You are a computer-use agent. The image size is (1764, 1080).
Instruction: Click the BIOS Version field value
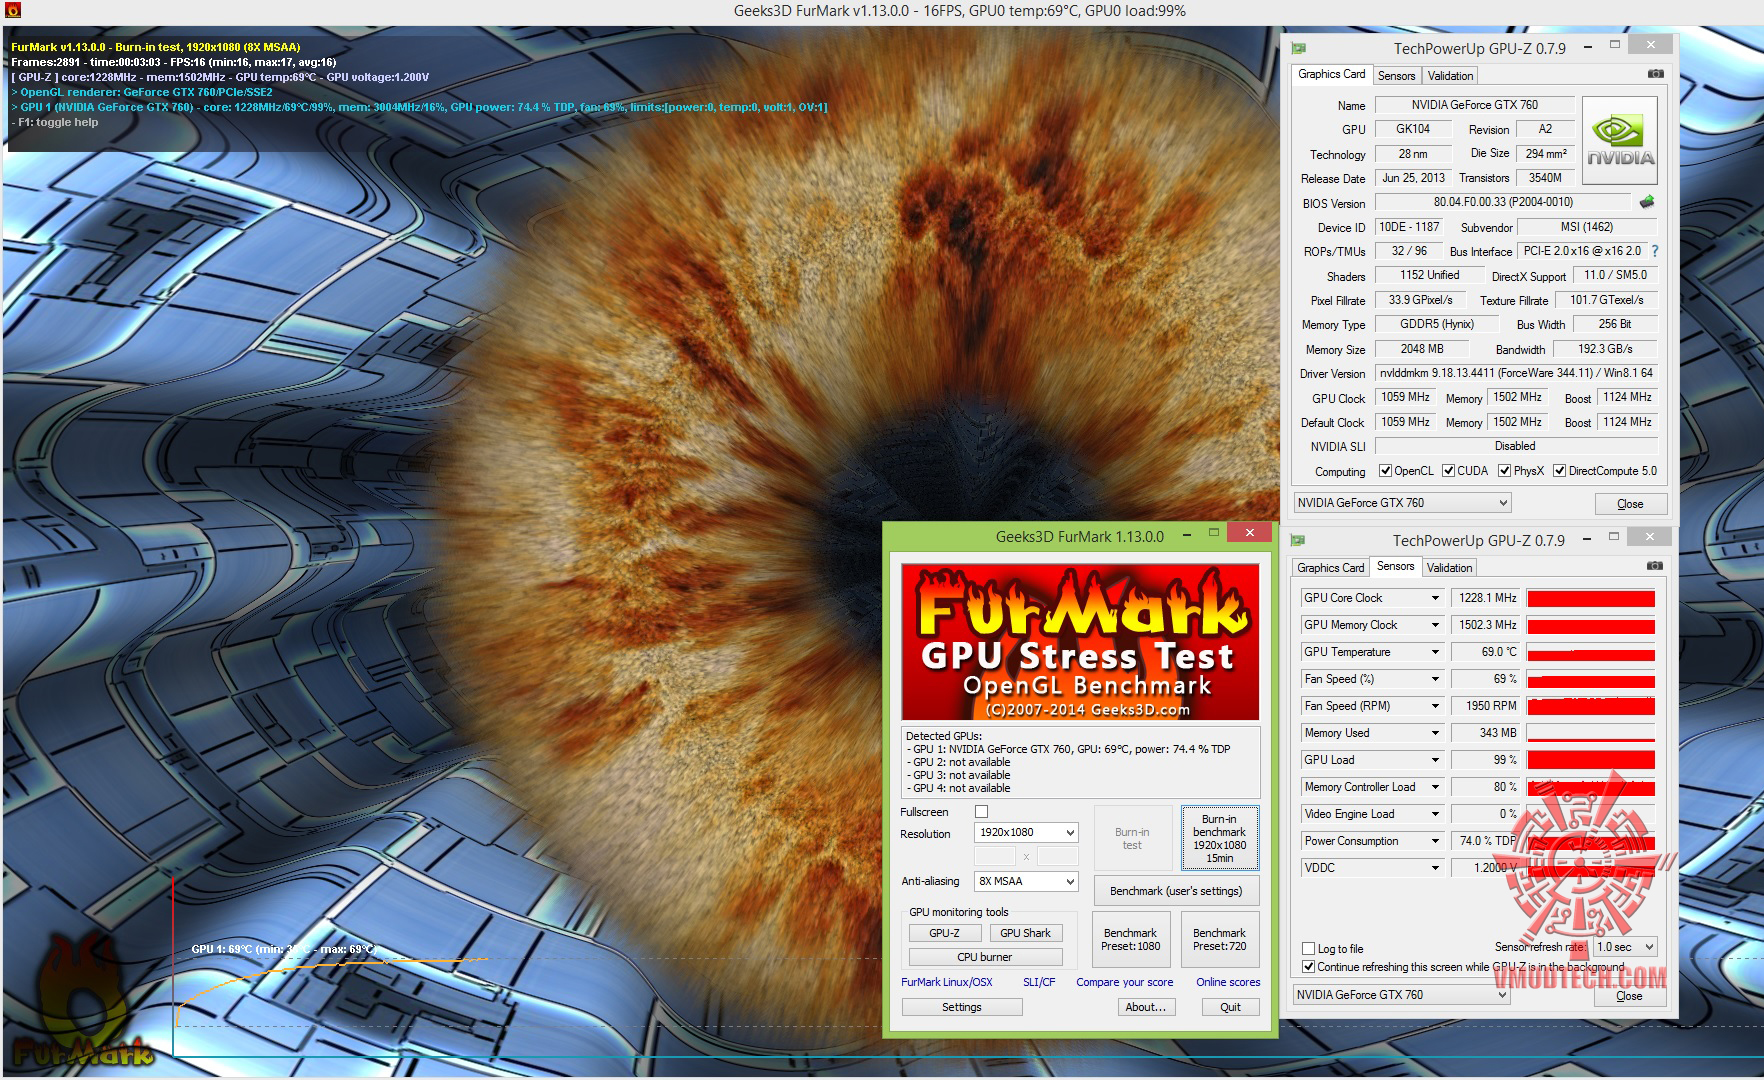pyautogui.click(x=1502, y=202)
